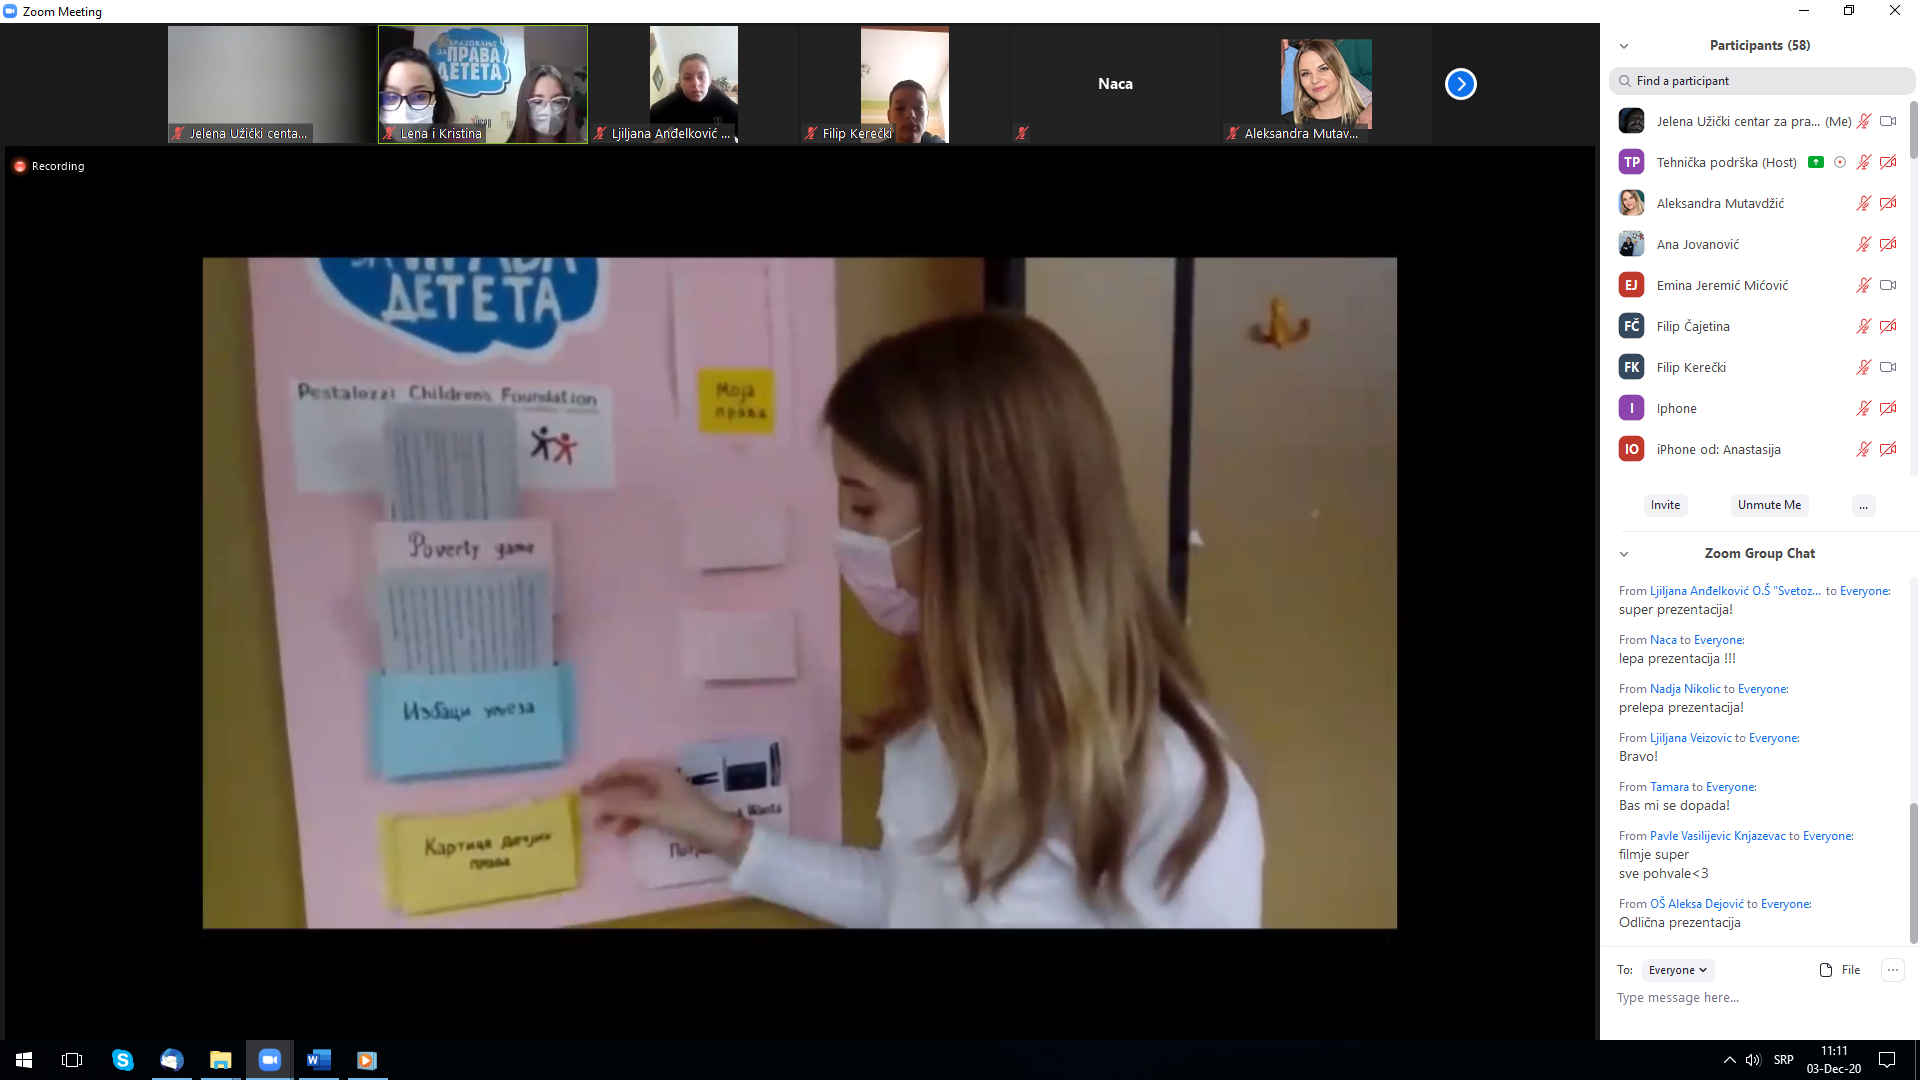Click the muted mic icon for Ana Jovanović
This screenshot has width=1920, height=1080.
[x=1864, y=244]
